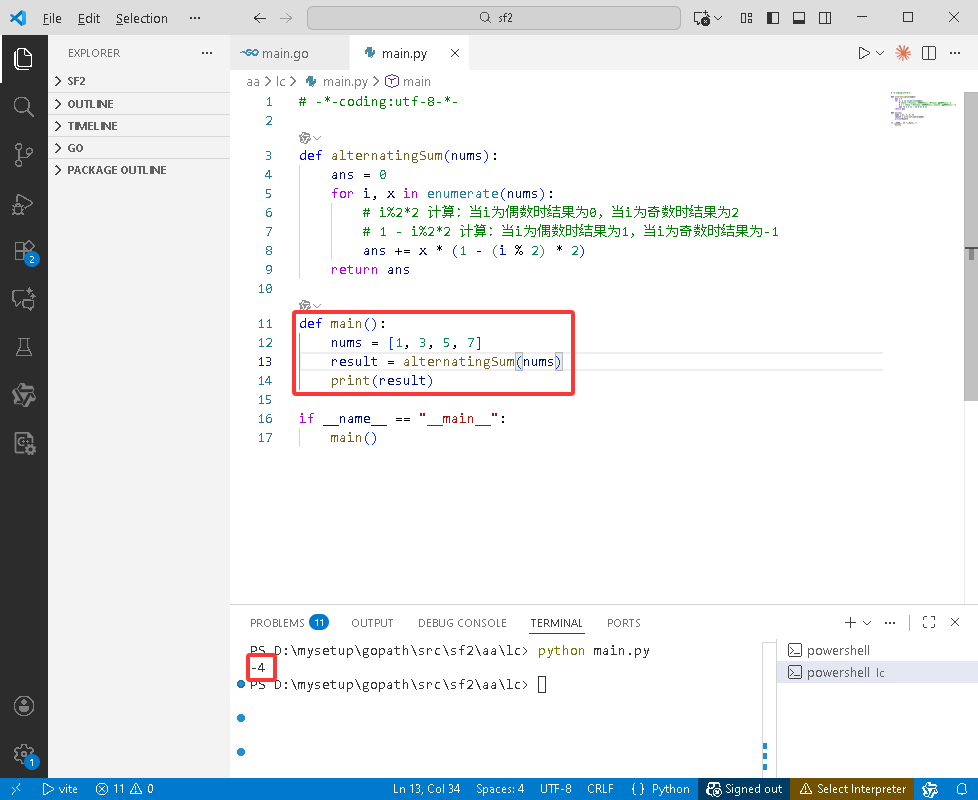Open the Edit menu

(x=89, y=18)
